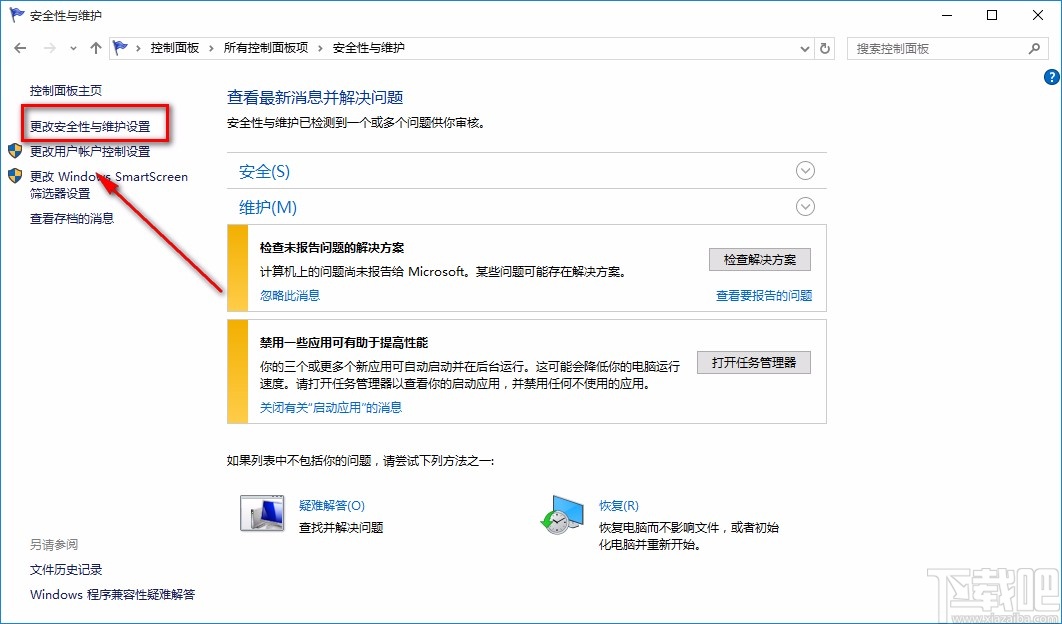Select 所有控制面板项 in the breadcrumb
1062x624 pixels.
click(x=266, y=47)
